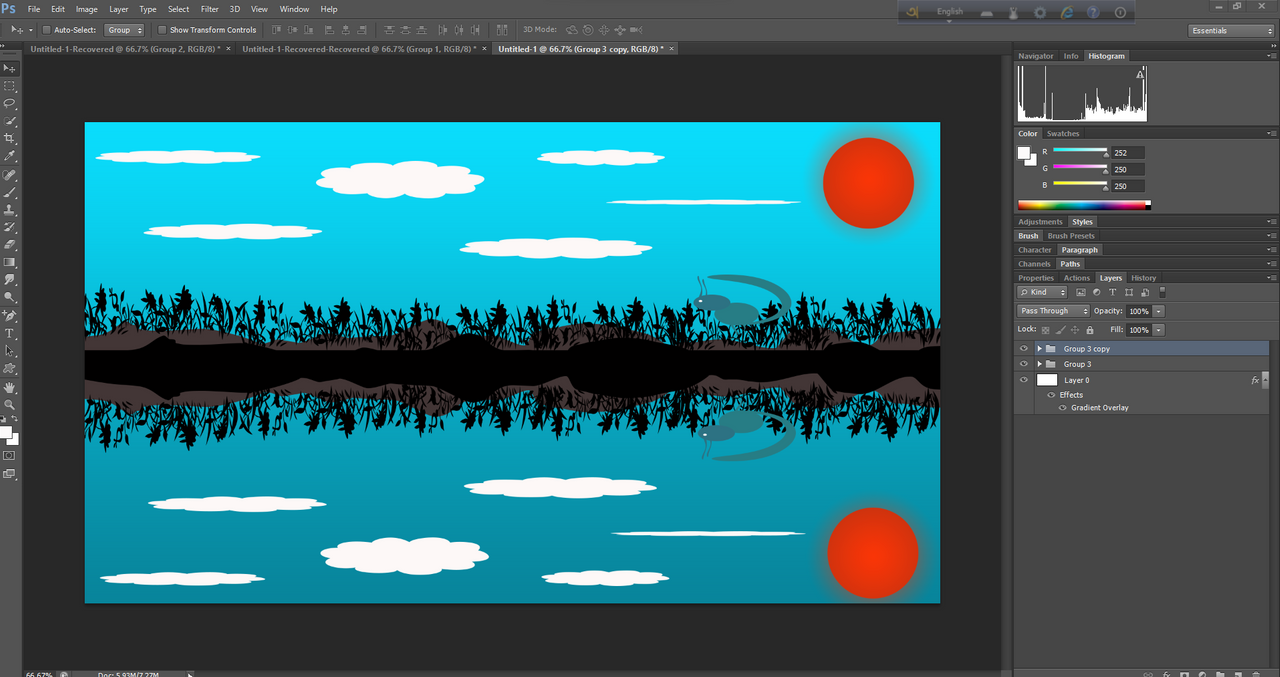Toggle Gradient Overlay effect visibility

1063,408
